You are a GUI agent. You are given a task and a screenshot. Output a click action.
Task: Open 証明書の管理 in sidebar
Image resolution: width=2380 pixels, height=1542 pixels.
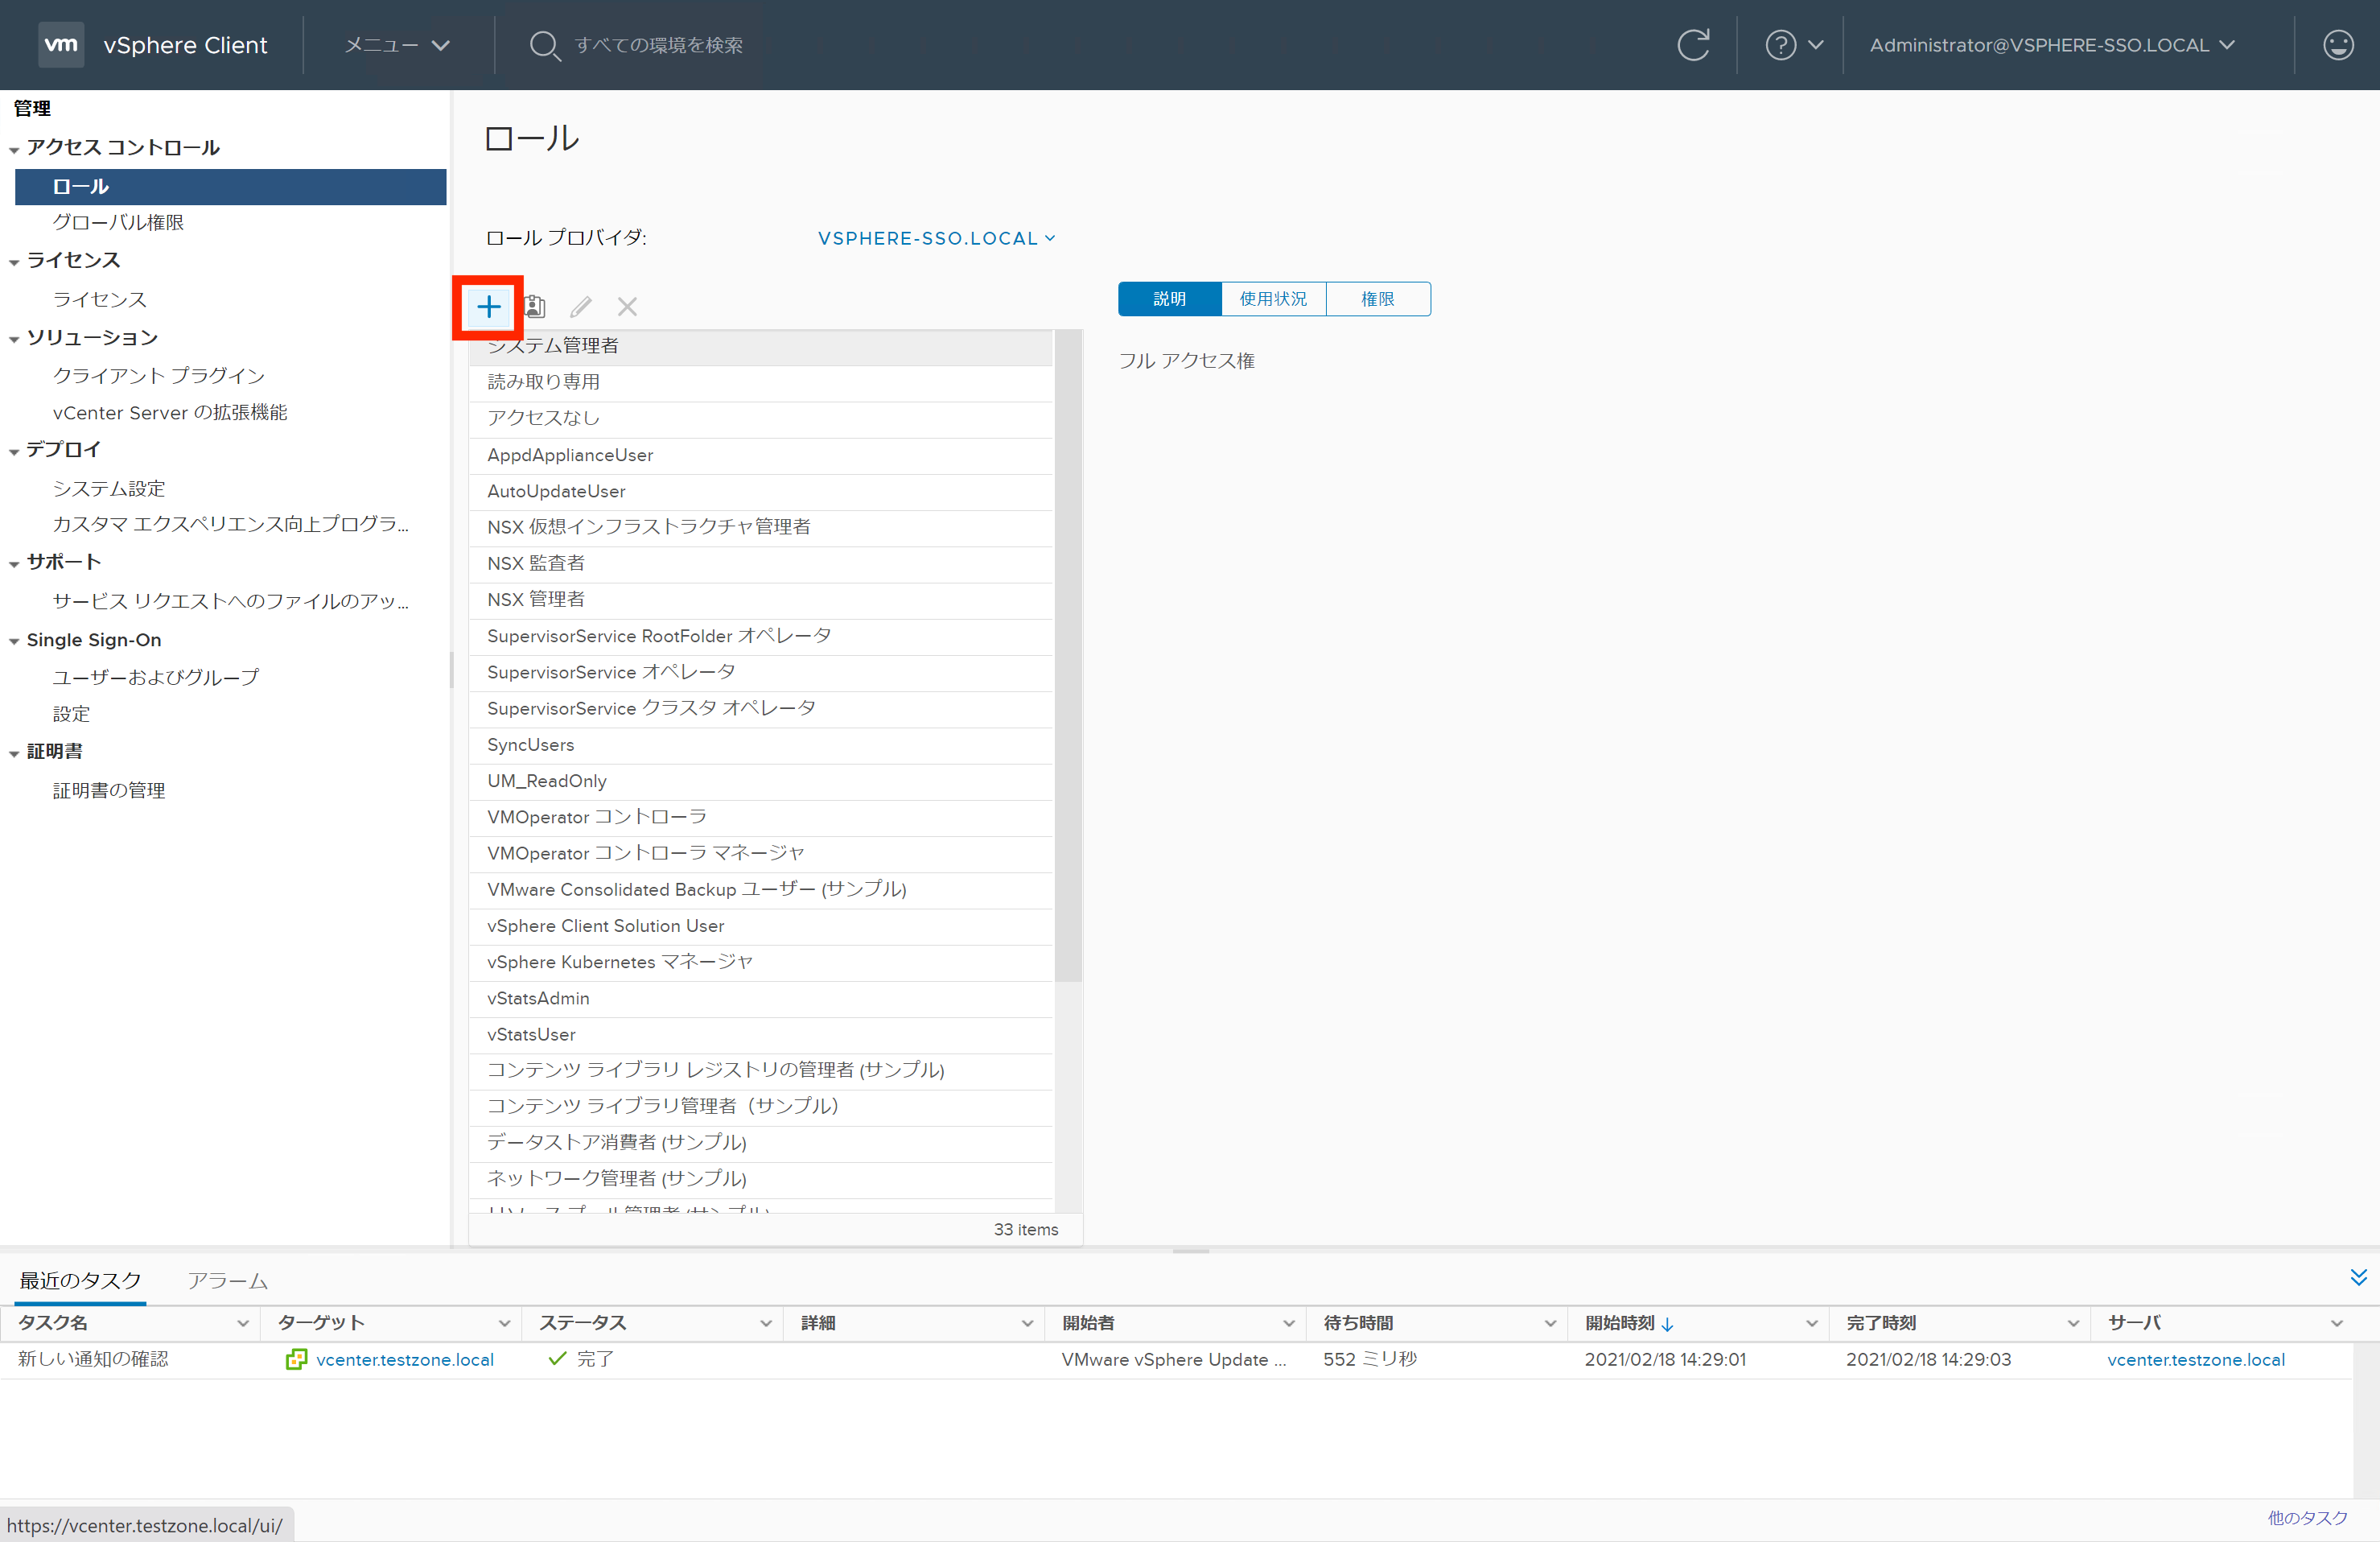(109, 791)
